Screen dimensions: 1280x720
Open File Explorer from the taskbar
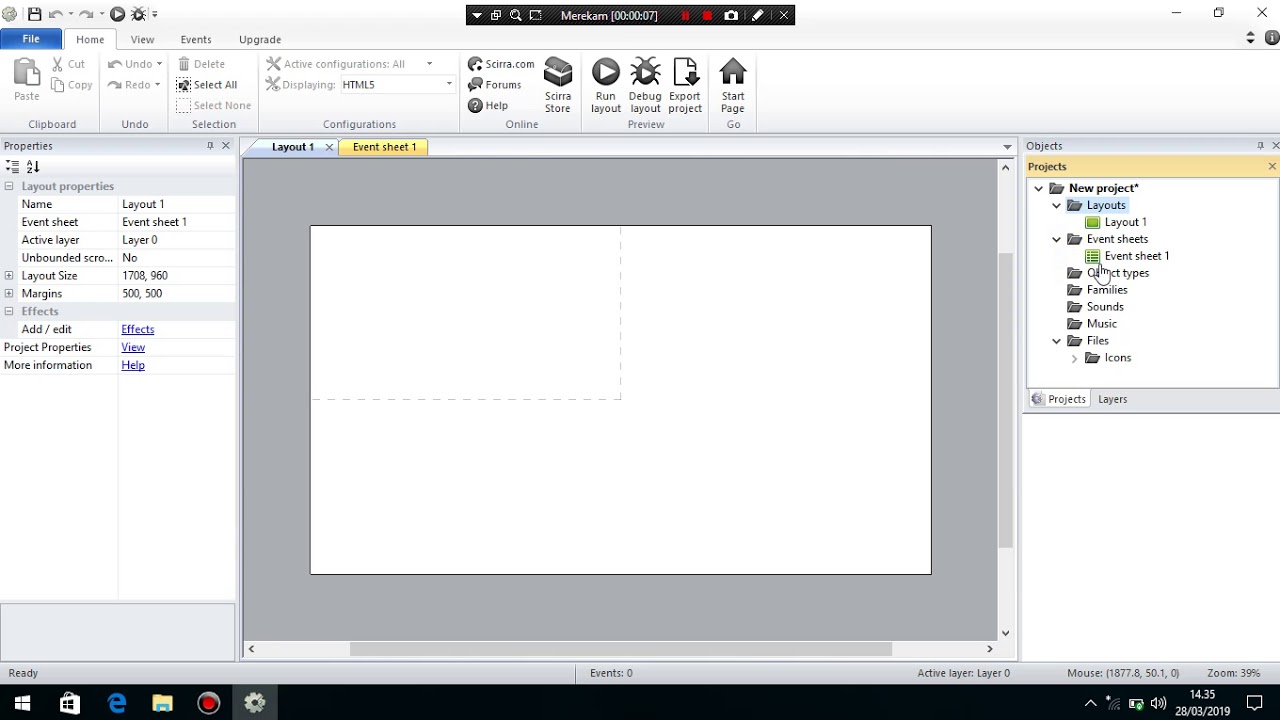(162, 704)
